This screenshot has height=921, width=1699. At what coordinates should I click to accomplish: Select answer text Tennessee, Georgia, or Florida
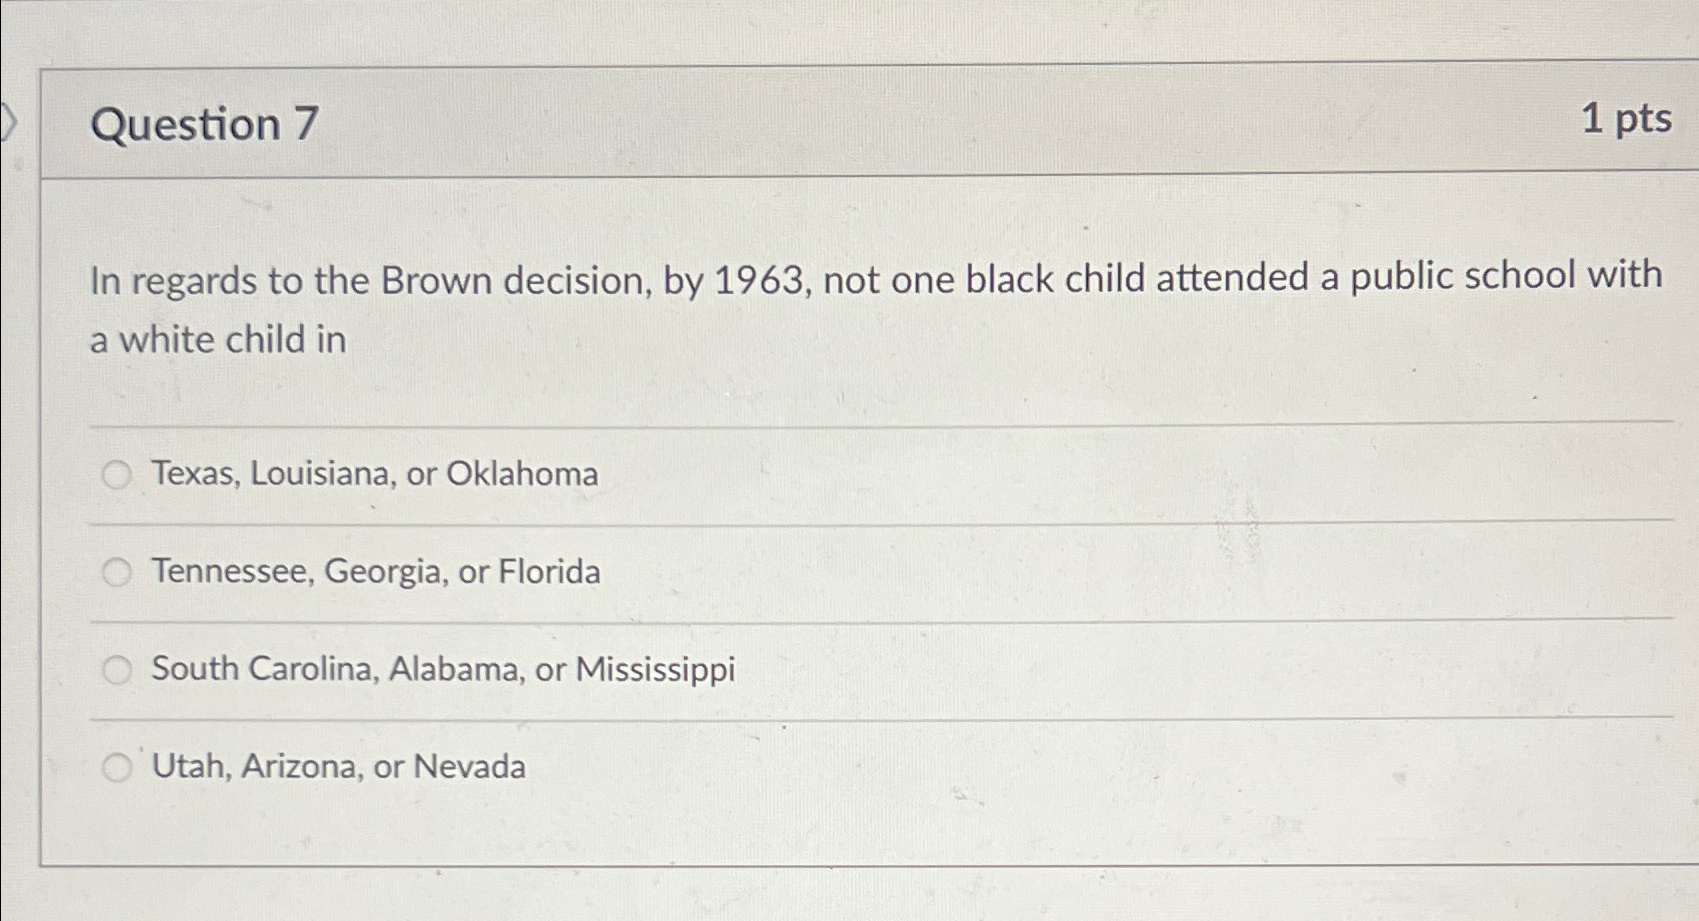(377, 572)
